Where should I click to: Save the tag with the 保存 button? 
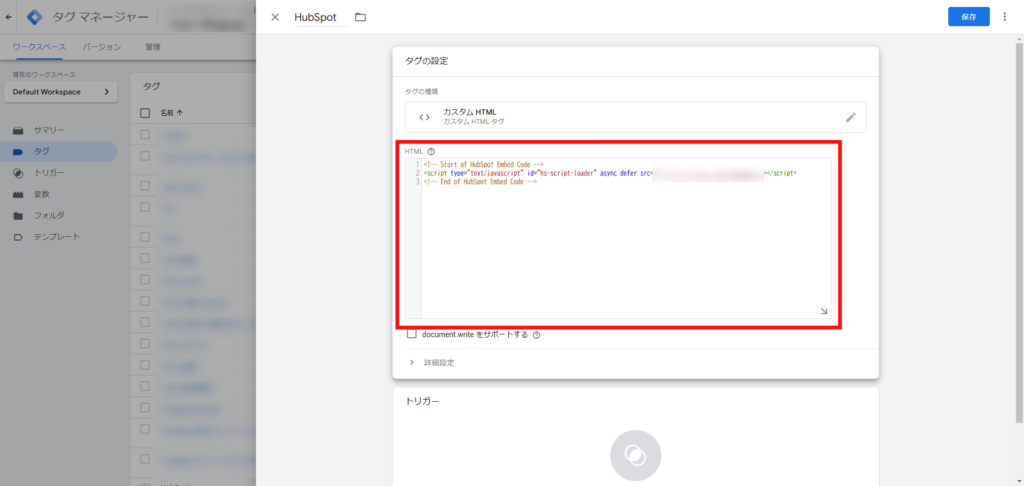coord(968,17)
